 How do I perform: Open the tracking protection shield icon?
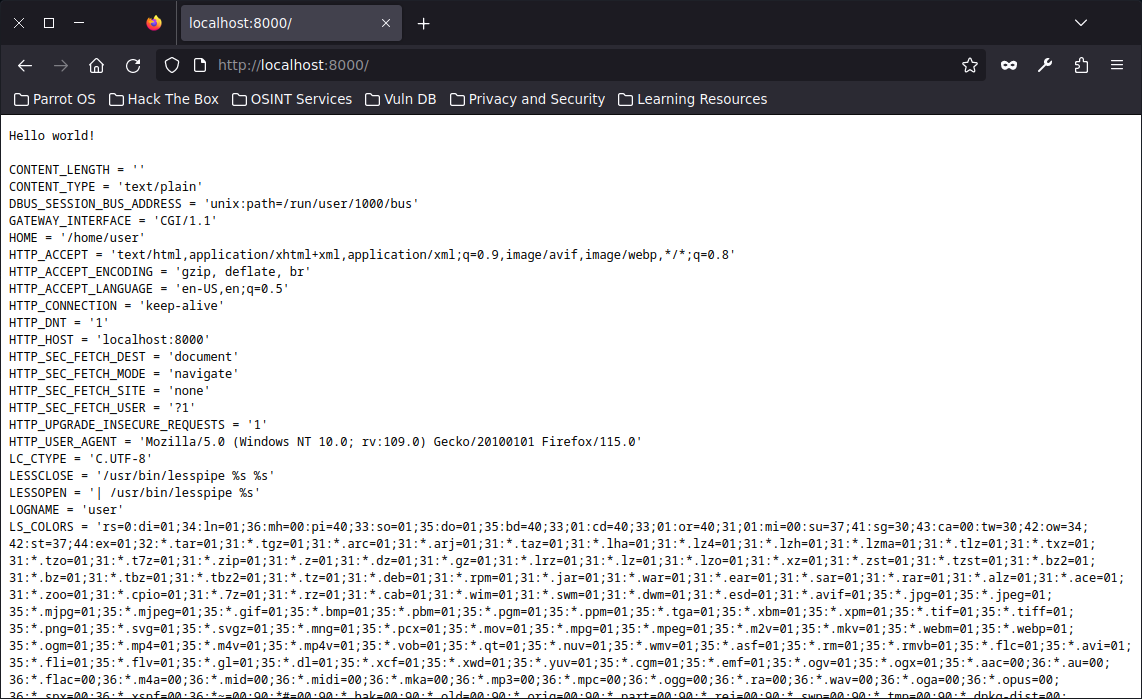[x=171, y=65]
